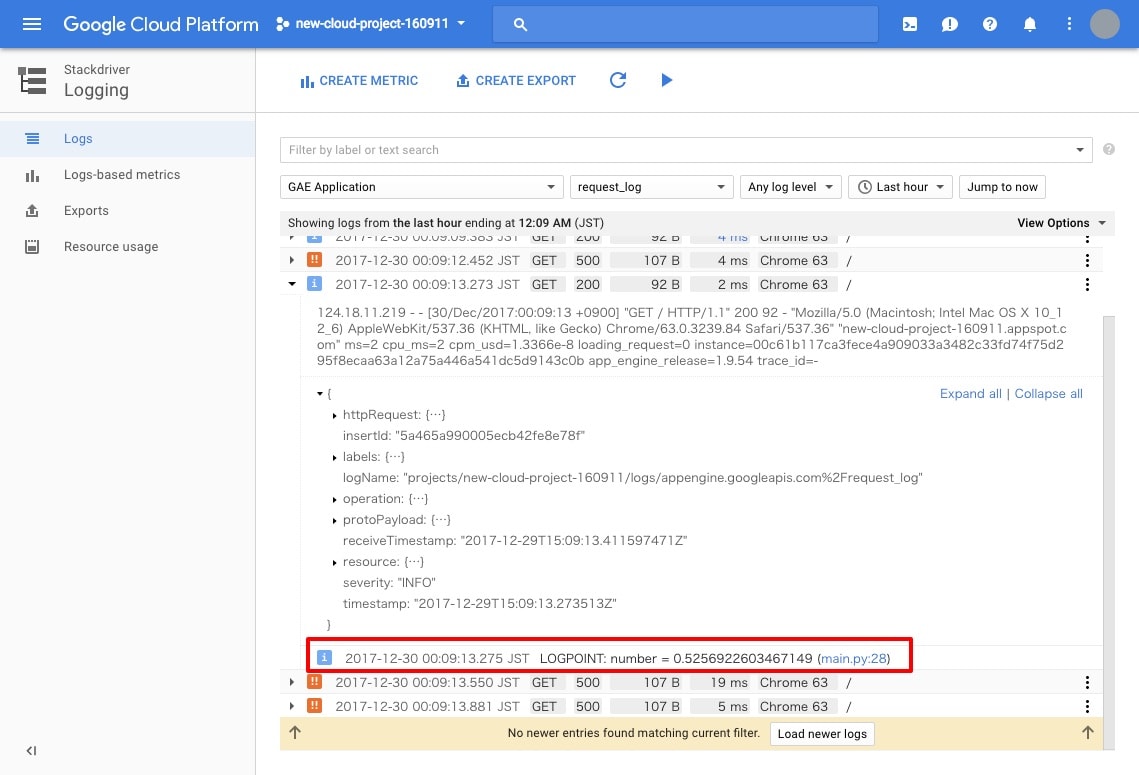Viewport: 1139px width, 775px height.
Task: Click the insertId value "5a465a990005ecb42fe8e78f"
Action: click(490, 436)
